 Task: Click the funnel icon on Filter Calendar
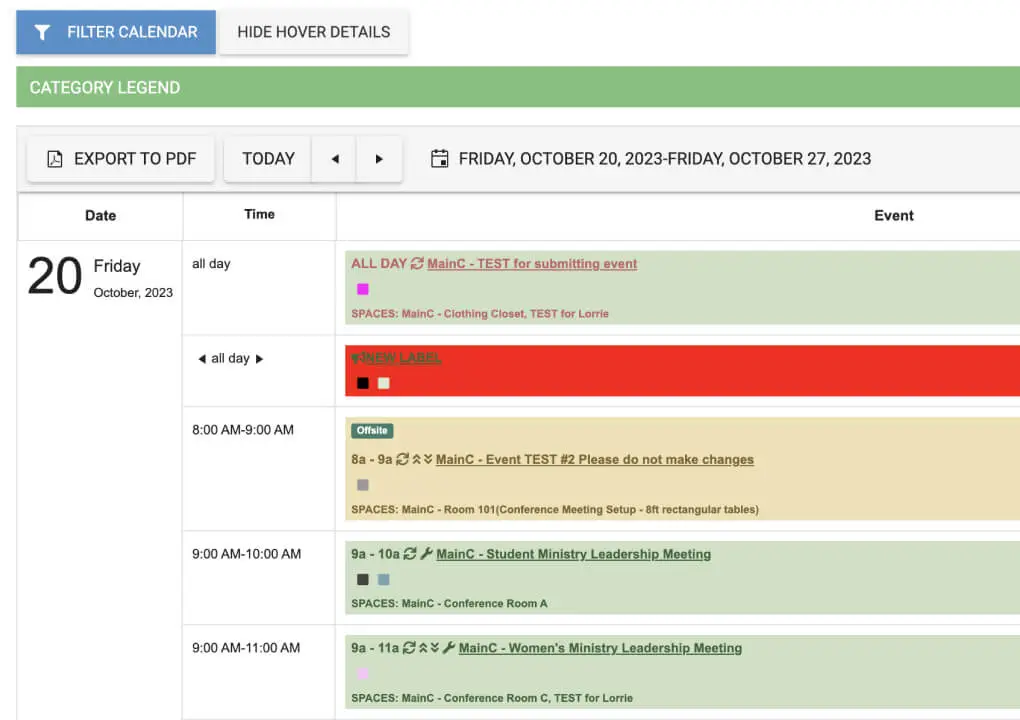point(42,32)
